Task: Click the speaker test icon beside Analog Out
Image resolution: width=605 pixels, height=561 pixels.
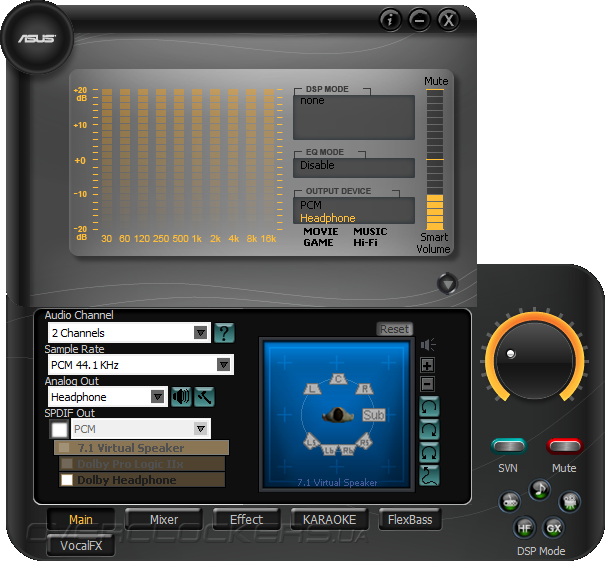Action: tap(181, 397)
